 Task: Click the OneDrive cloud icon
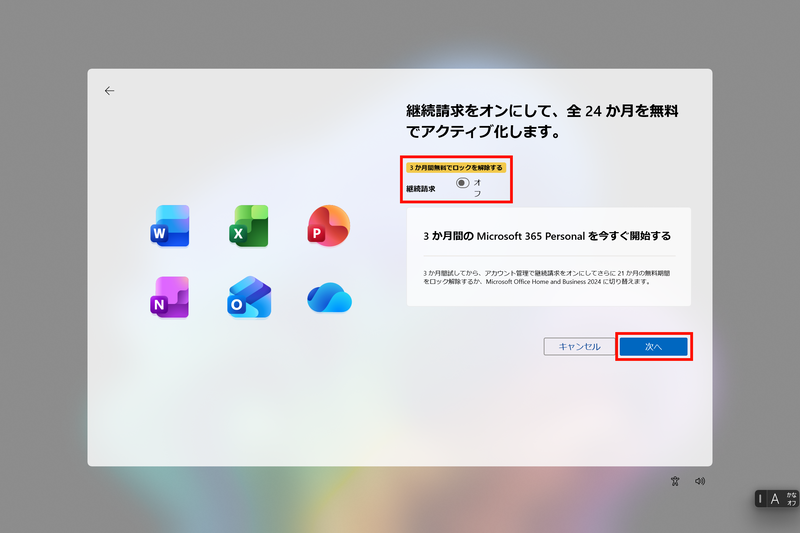(x=330, y=297)
